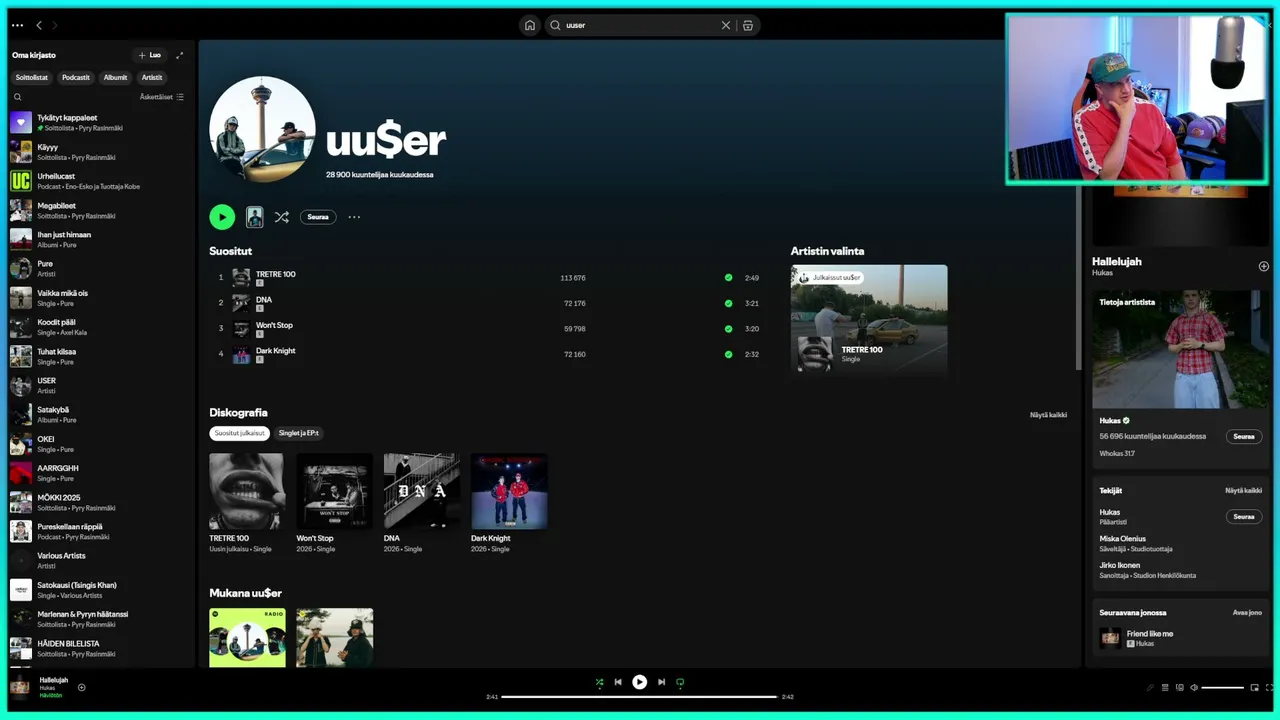Toggle the saved checkmark for DNA track

(728, 303)
